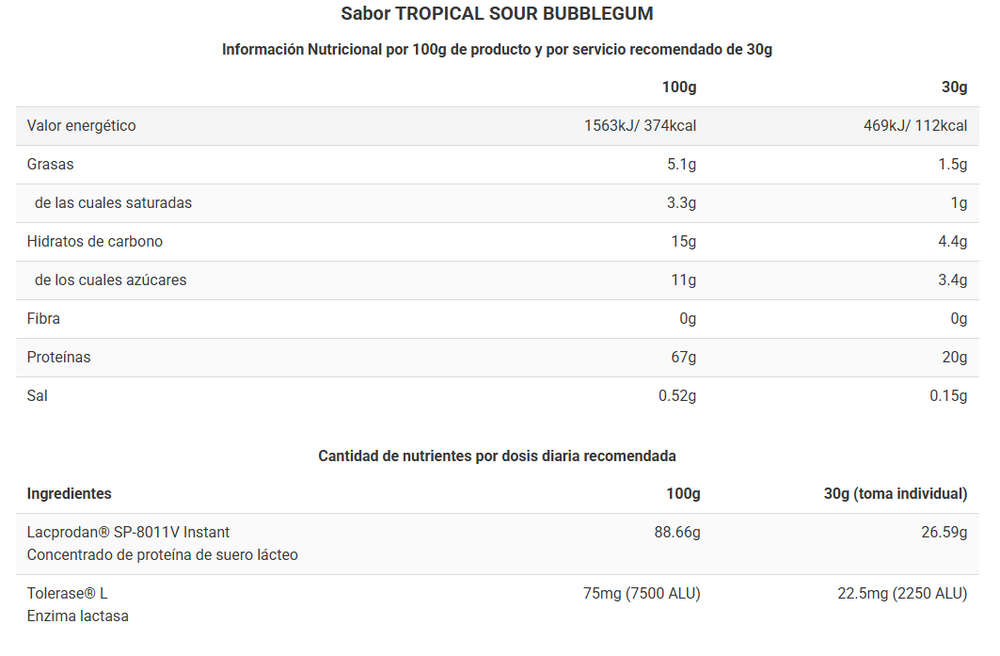The image size is (1000, 656).
Task: Select the Lacprodan® SP-8011V Instant ingredient
Action: coord(128,533)
